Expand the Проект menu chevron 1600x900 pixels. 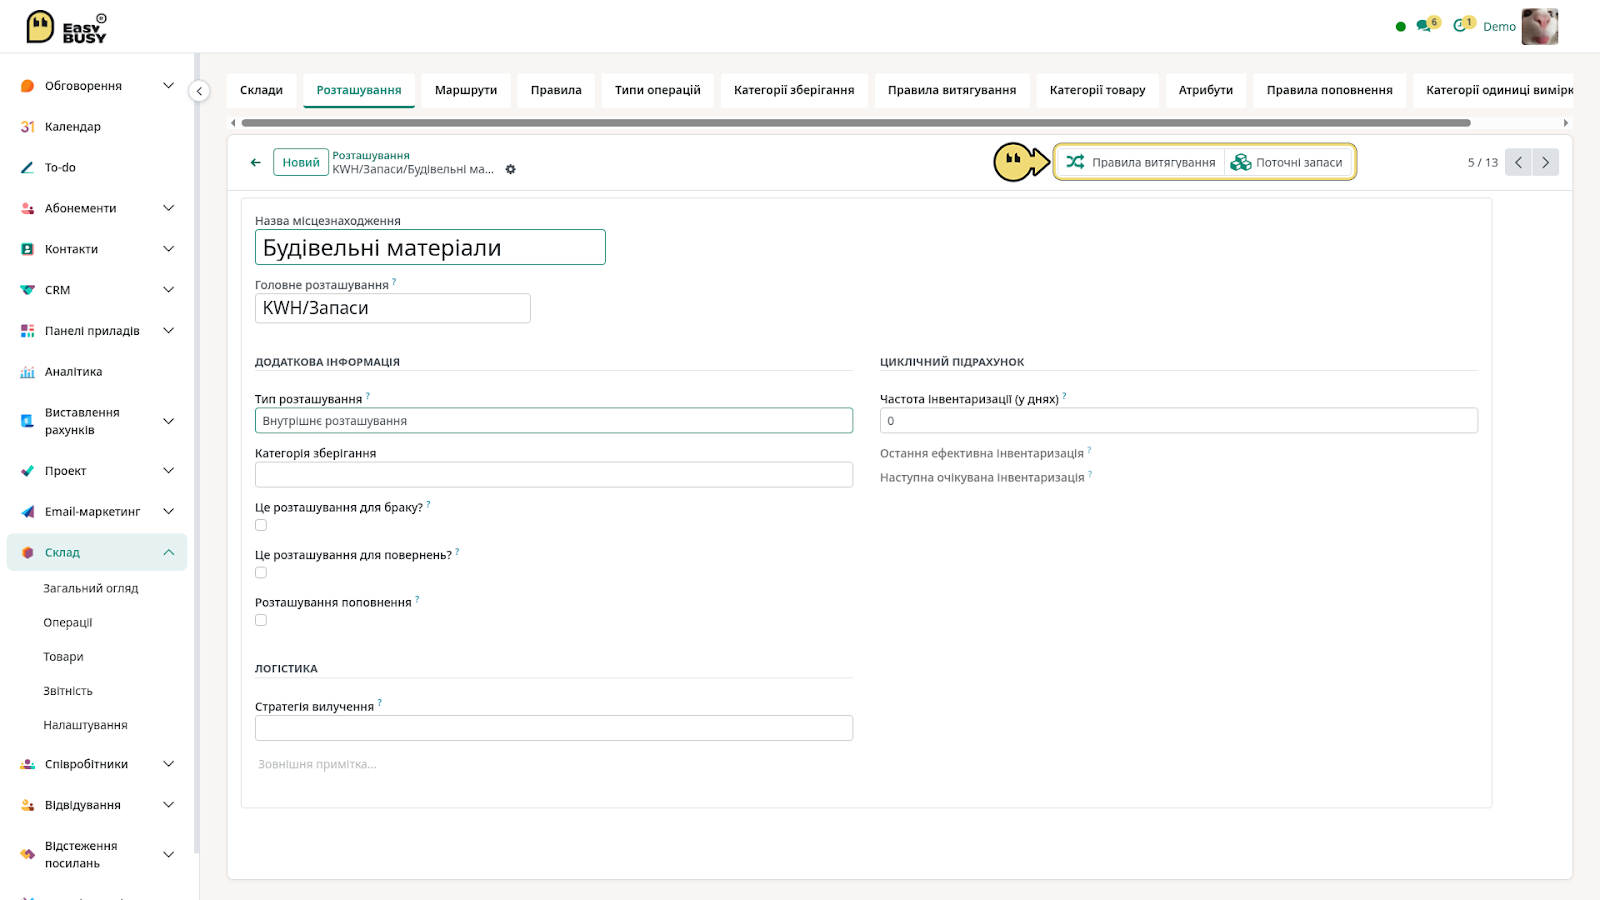[169, 471]
